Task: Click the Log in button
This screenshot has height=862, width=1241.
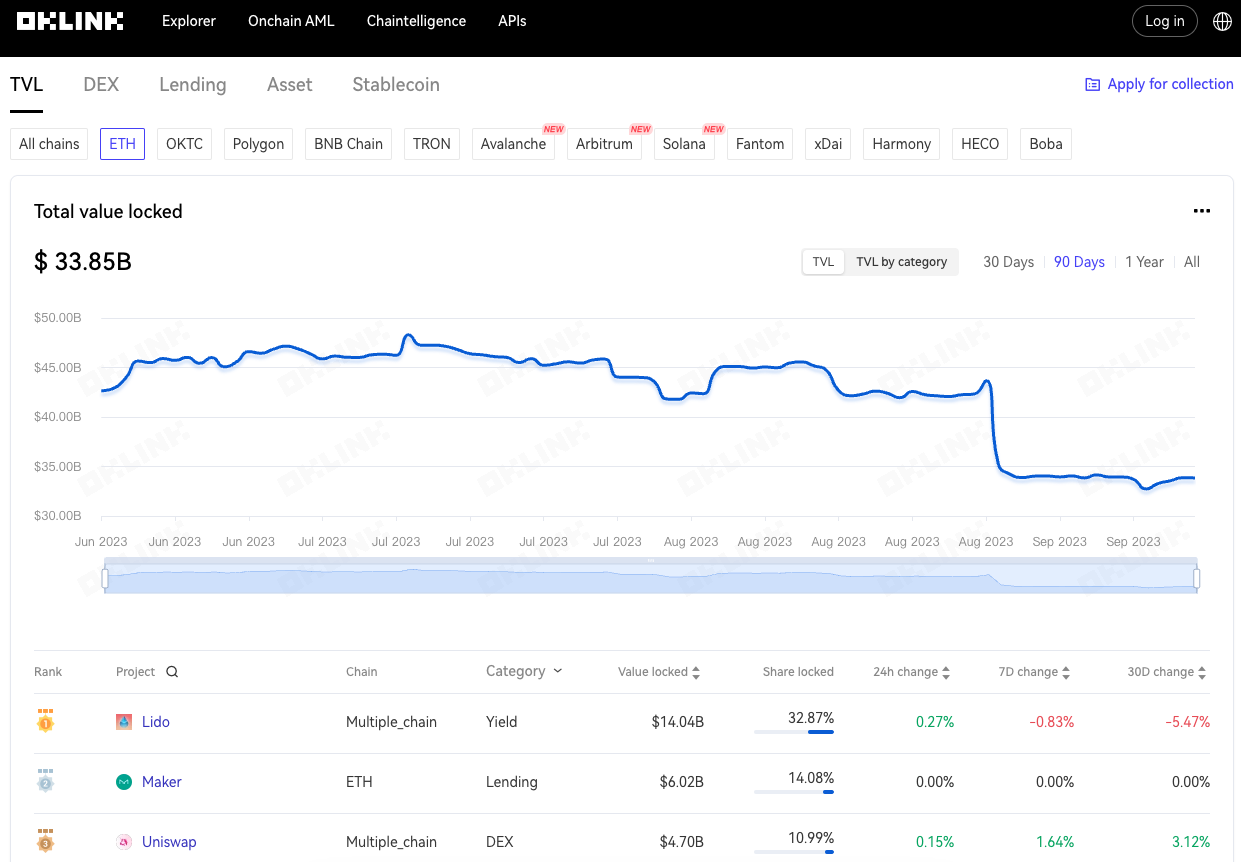Action: [1164, 21]
